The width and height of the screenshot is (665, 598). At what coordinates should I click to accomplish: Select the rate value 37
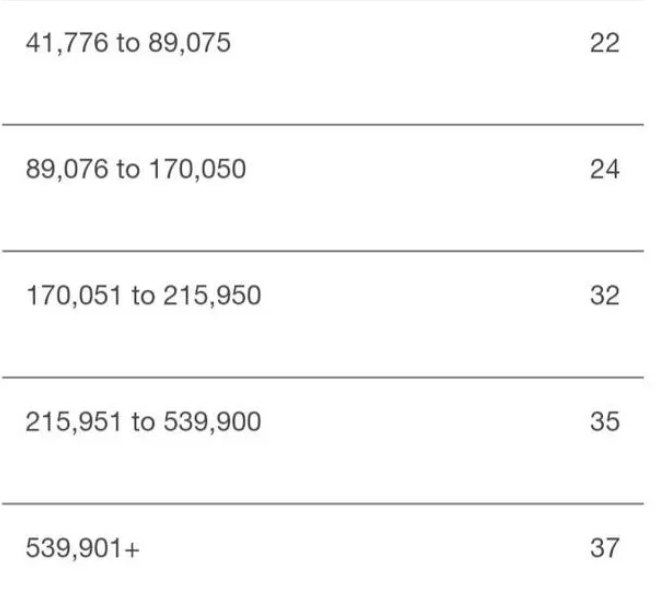[605, 548]
